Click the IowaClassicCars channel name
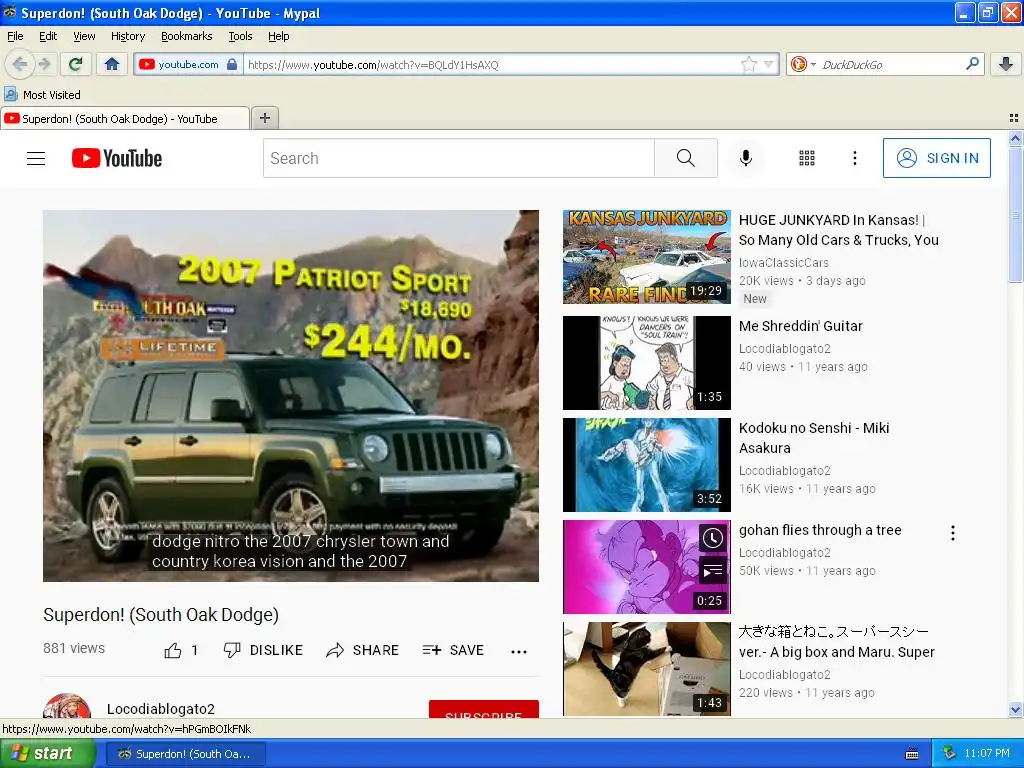1024x768 pixels. tap(784, 263)
